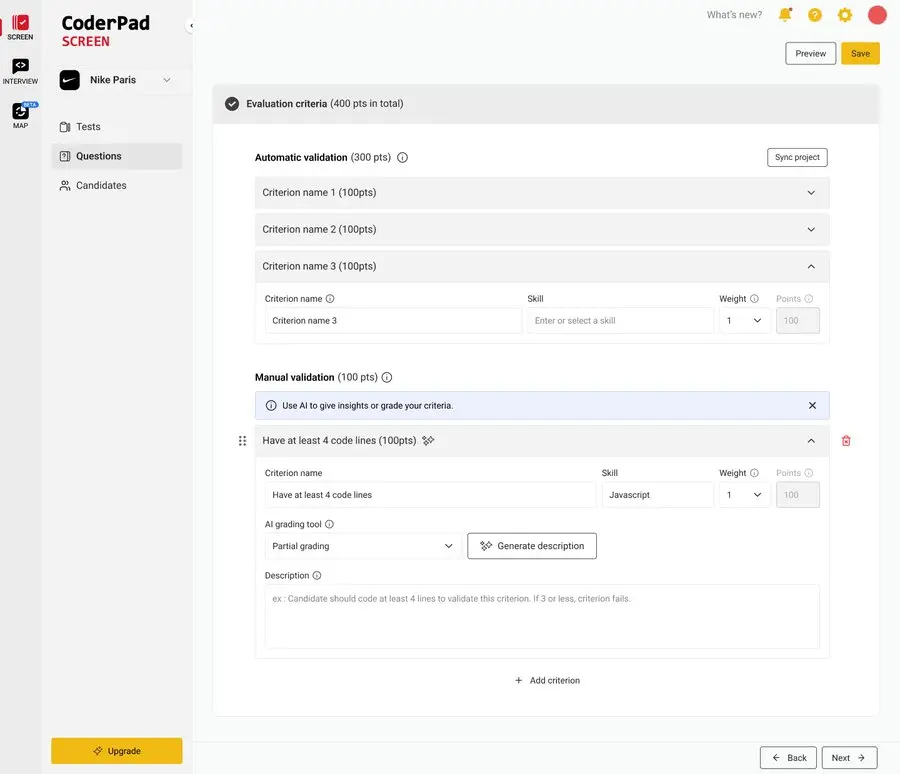Click the CoderPad SCREEN logo
Viewport: 900px width, 774px height.
(x=106, y=31)
